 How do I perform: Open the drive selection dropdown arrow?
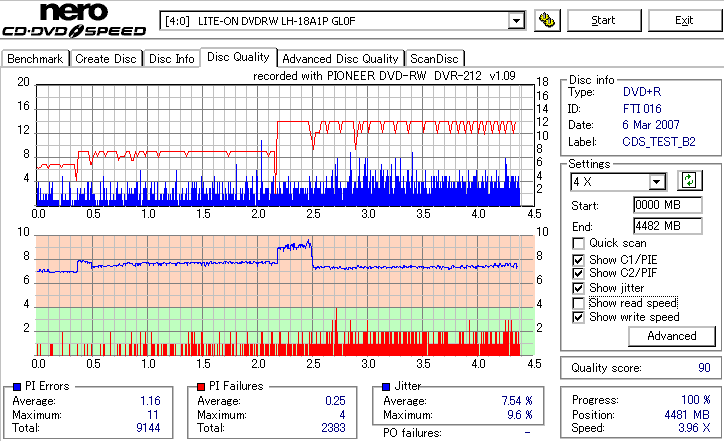[x=516, y=21]
